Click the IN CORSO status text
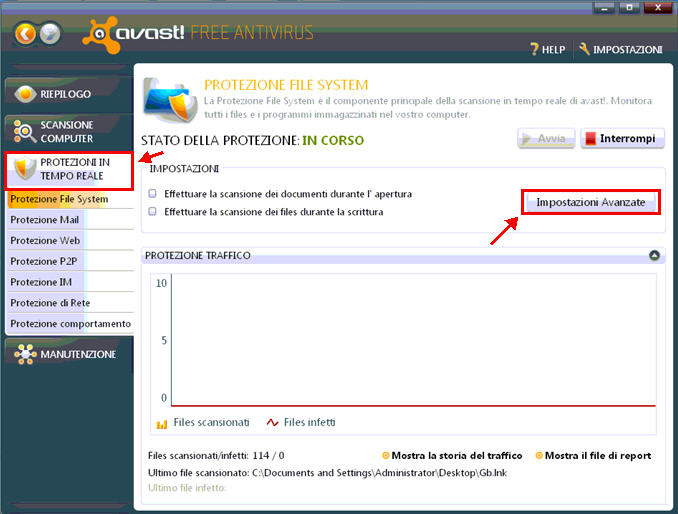This screenshot has height=514, width=678. click(x=333, y=140)
